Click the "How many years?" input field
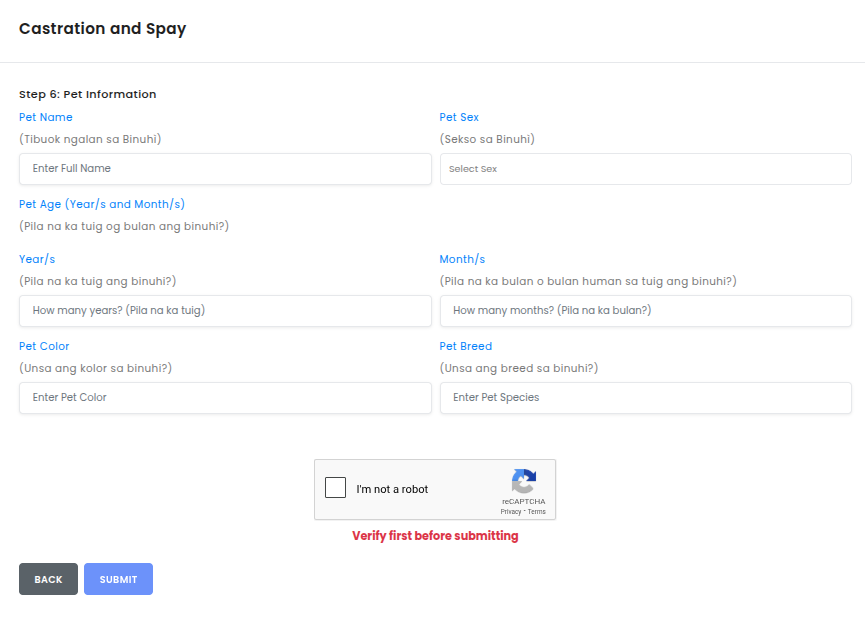Screen dimensions: 865x617 pos(225,311)
